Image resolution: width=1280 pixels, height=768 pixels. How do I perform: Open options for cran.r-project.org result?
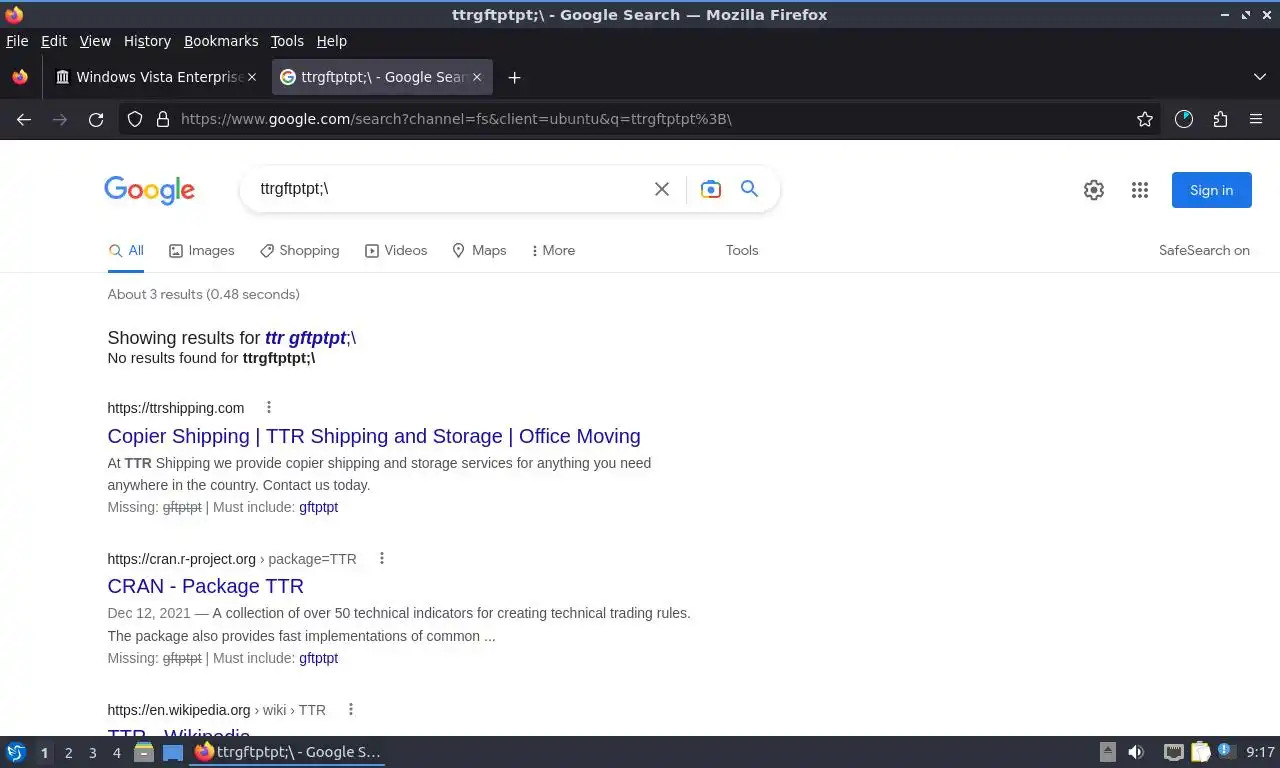pyautogui.click(x=381, y=558)
